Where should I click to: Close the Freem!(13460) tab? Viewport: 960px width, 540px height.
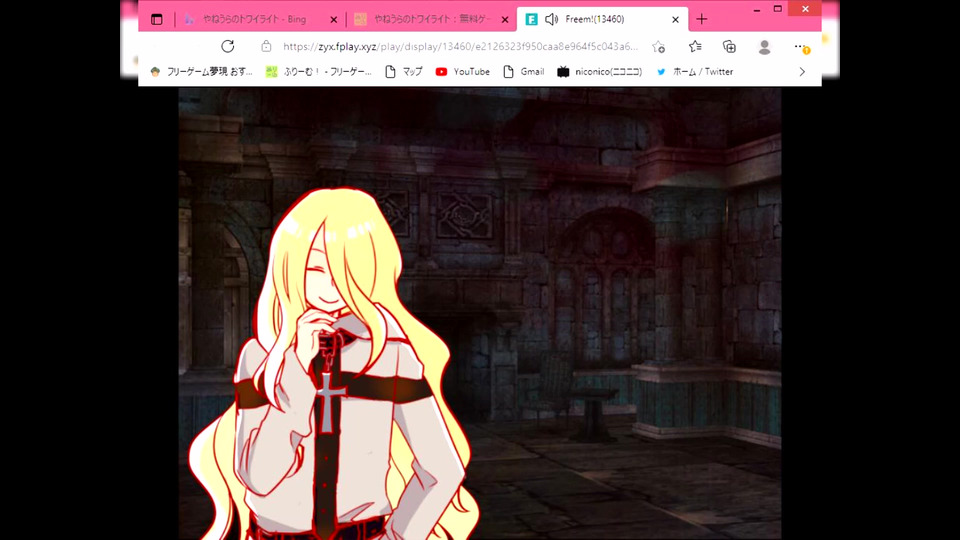pos(675,20)
